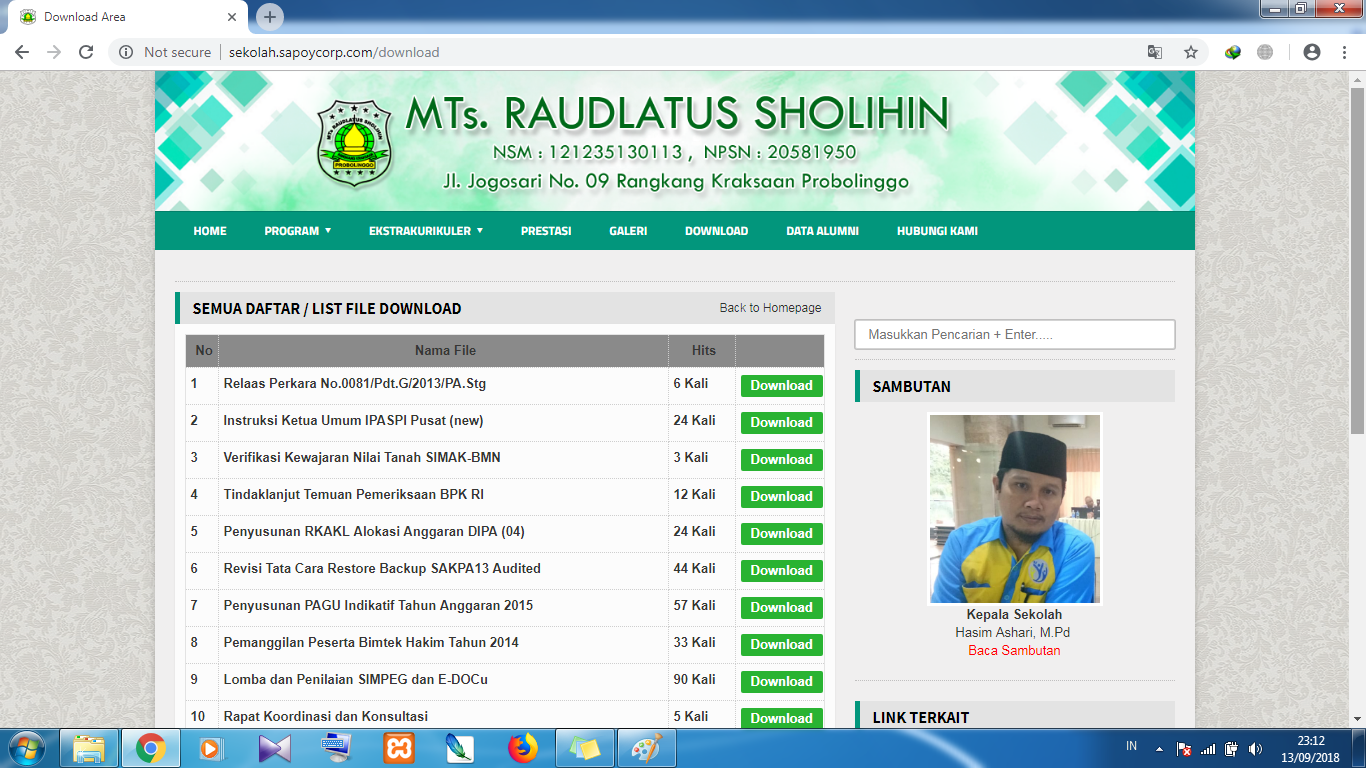This screenshot has width=1366, height=768.
Task: Go to HOME in the navigation bar
Action: pos(210,231)
